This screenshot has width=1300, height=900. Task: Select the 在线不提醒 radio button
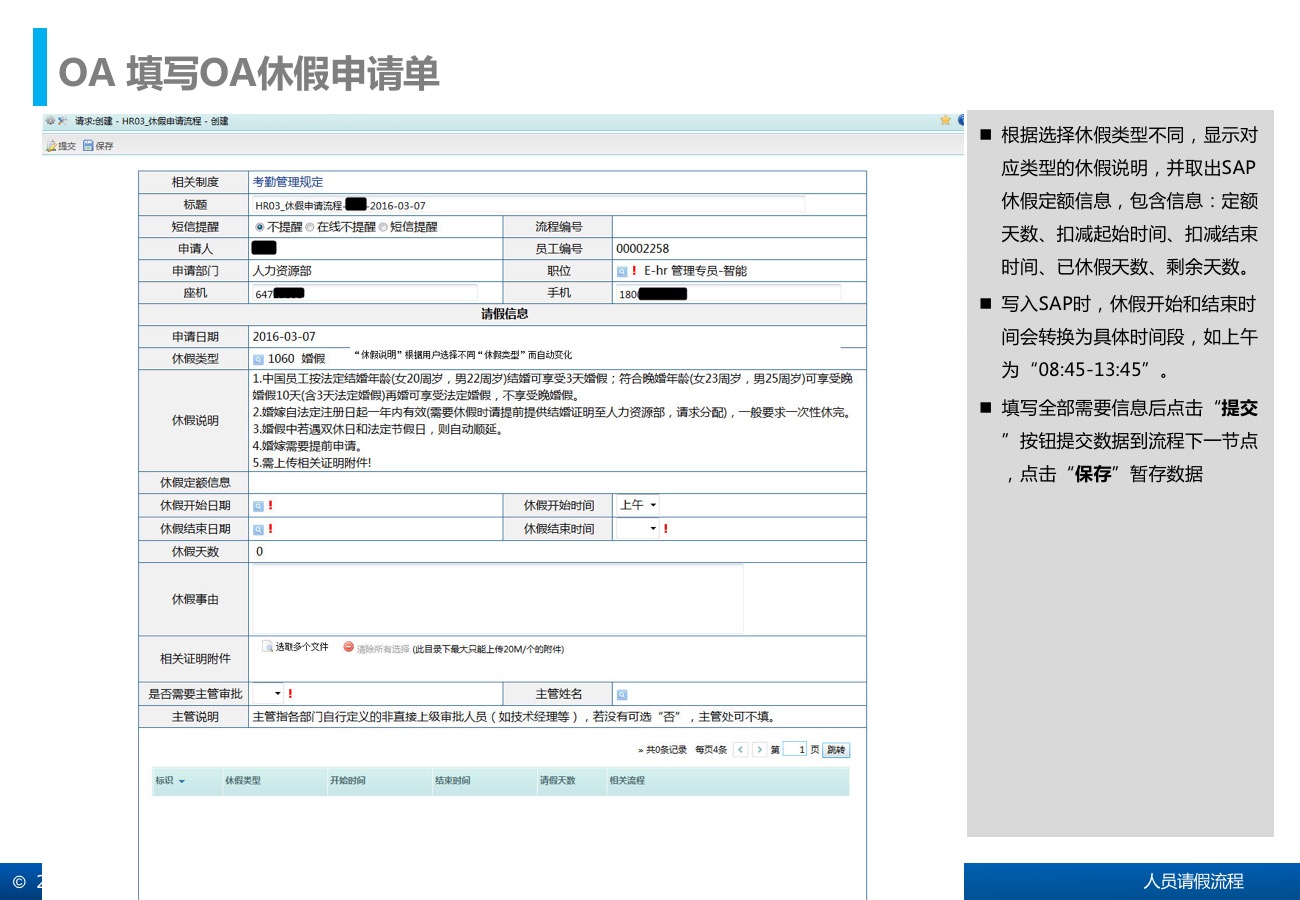[310, 227]
